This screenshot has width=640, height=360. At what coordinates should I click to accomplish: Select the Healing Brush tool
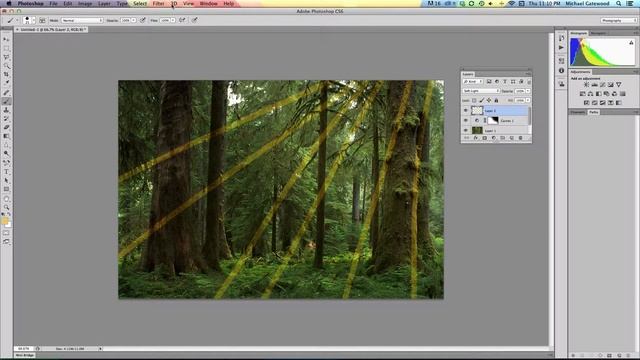pyautogui.click(x=6, y=93)
